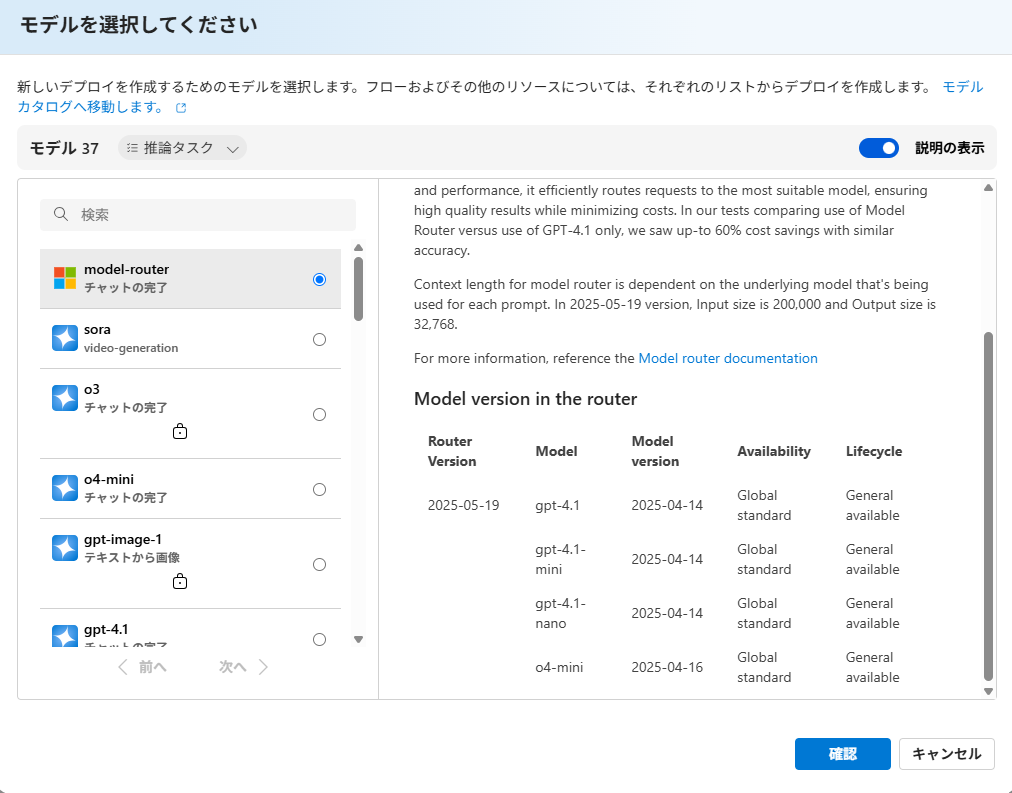Click the model list scrollbar thumb
Image resolution: width=1012 pixels, height=793 pixels.
coord(358,288)
